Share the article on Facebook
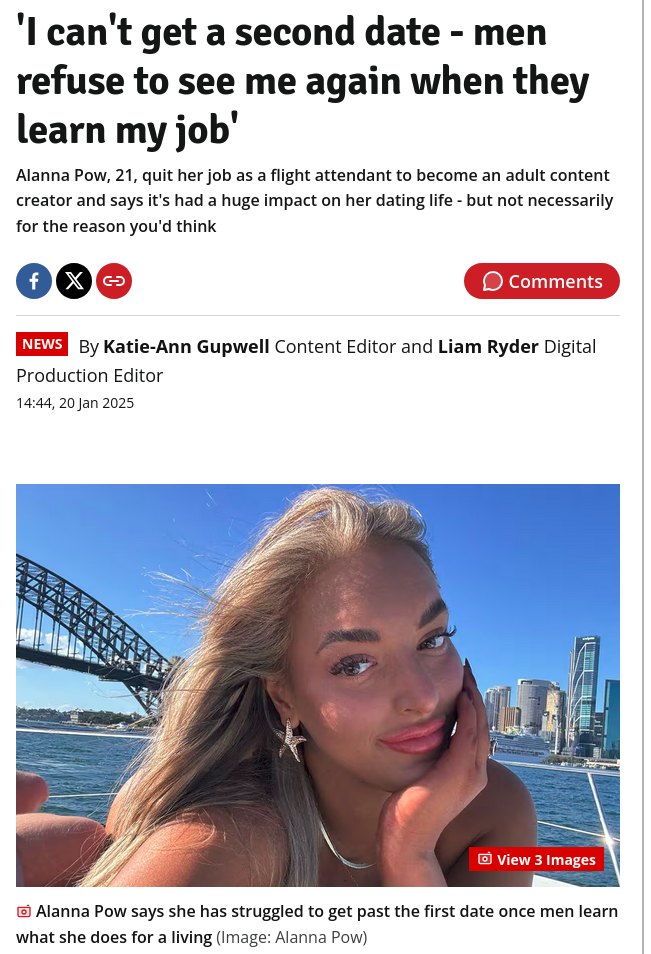The image size is (651, 954). coord(34,281)
